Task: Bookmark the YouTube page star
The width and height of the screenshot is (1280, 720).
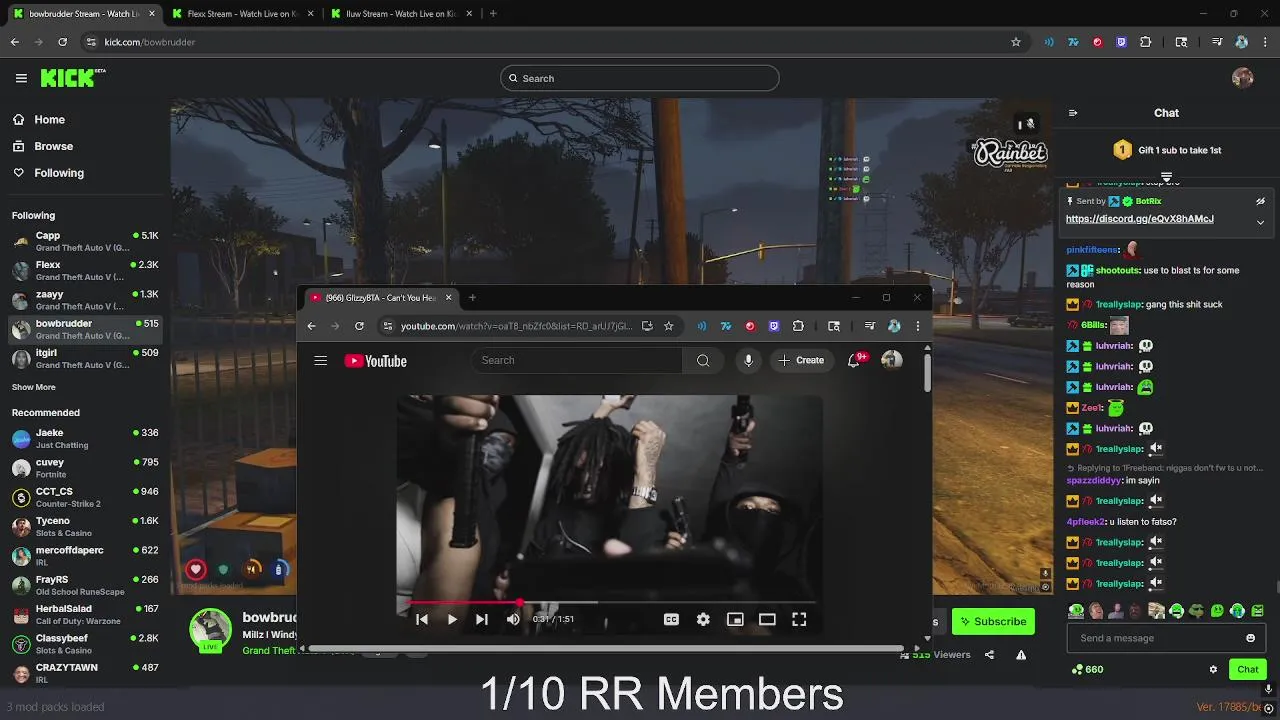Action: pos(669,326)
